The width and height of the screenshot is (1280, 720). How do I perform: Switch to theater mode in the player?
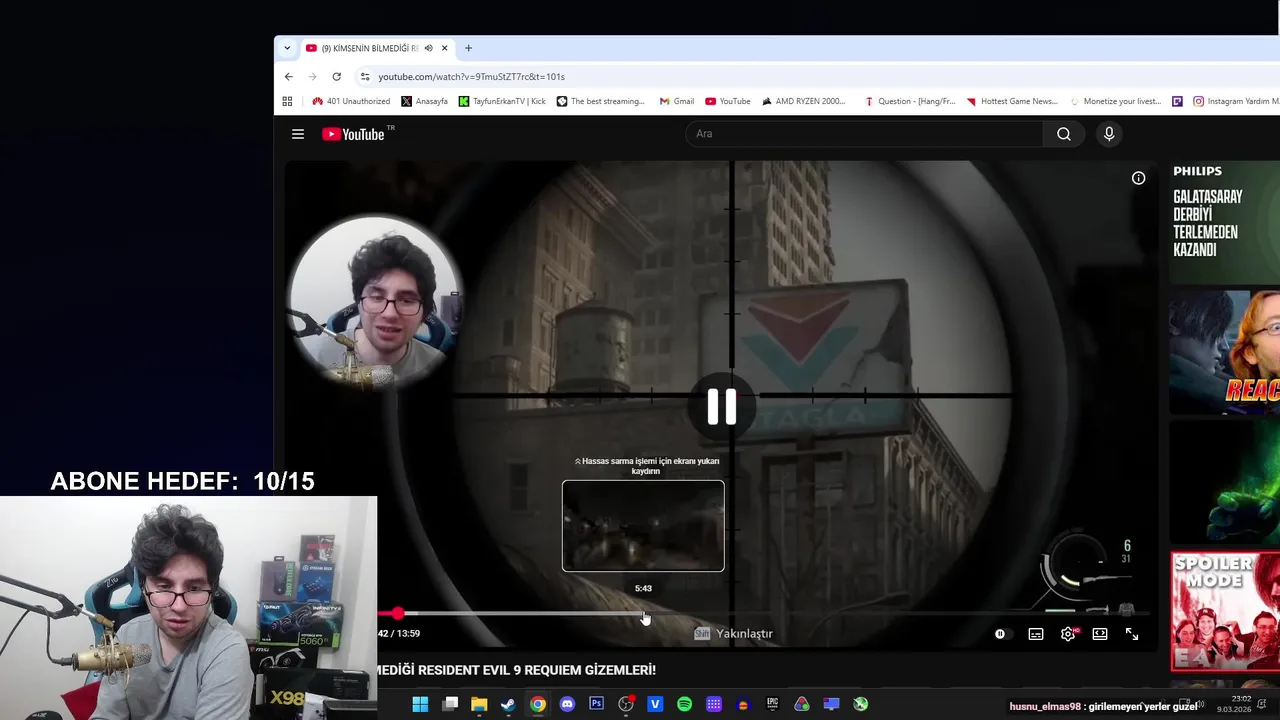coord(1100,634)
